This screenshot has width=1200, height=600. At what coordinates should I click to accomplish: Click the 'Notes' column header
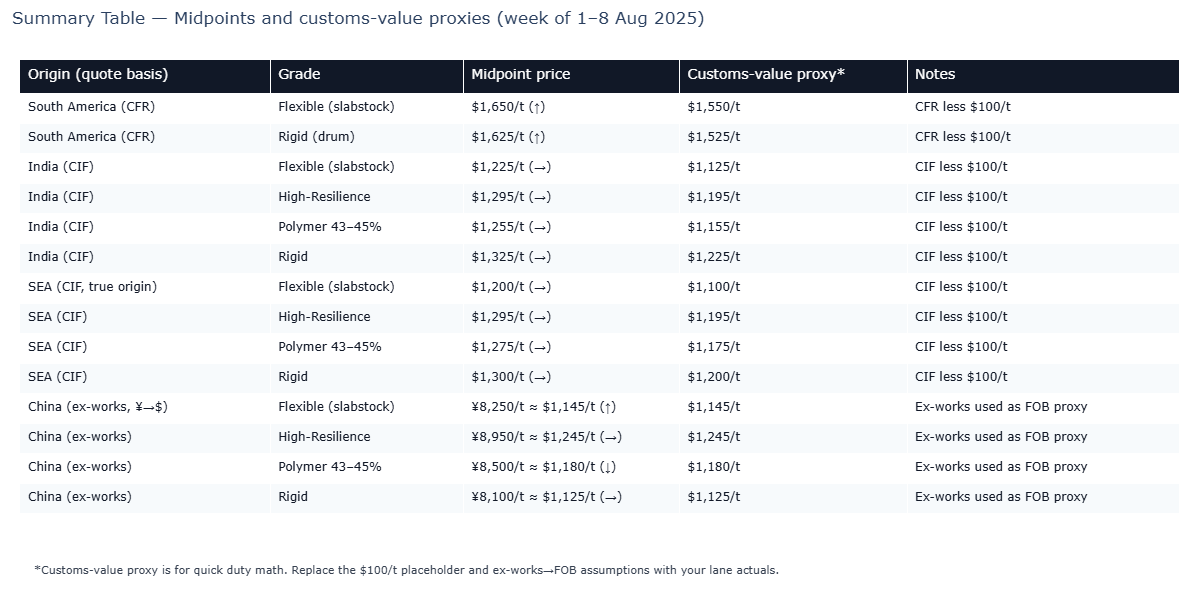[935, 74]
